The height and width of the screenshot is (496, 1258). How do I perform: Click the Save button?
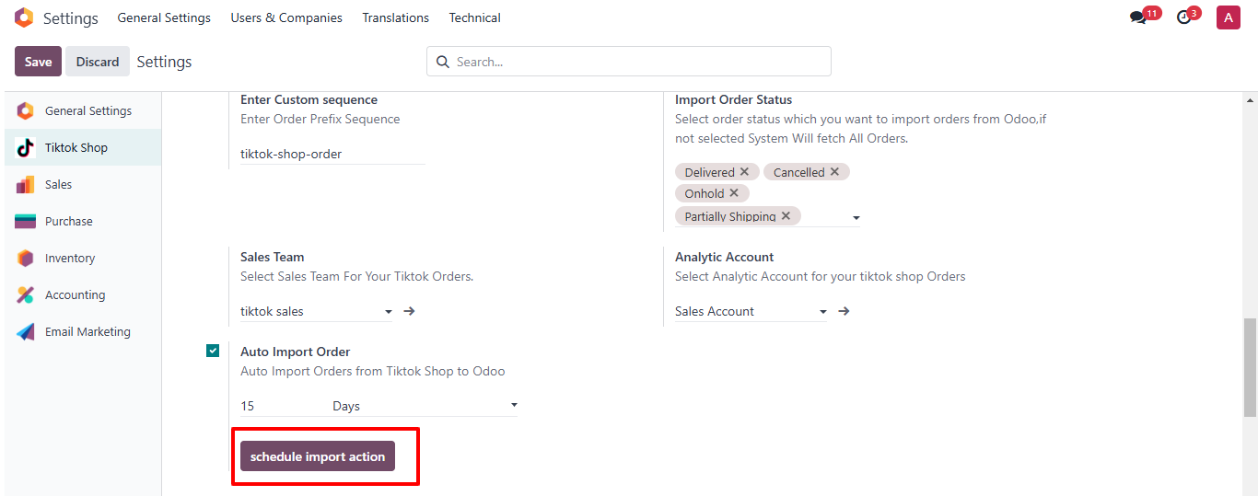(x=38, y=62)
